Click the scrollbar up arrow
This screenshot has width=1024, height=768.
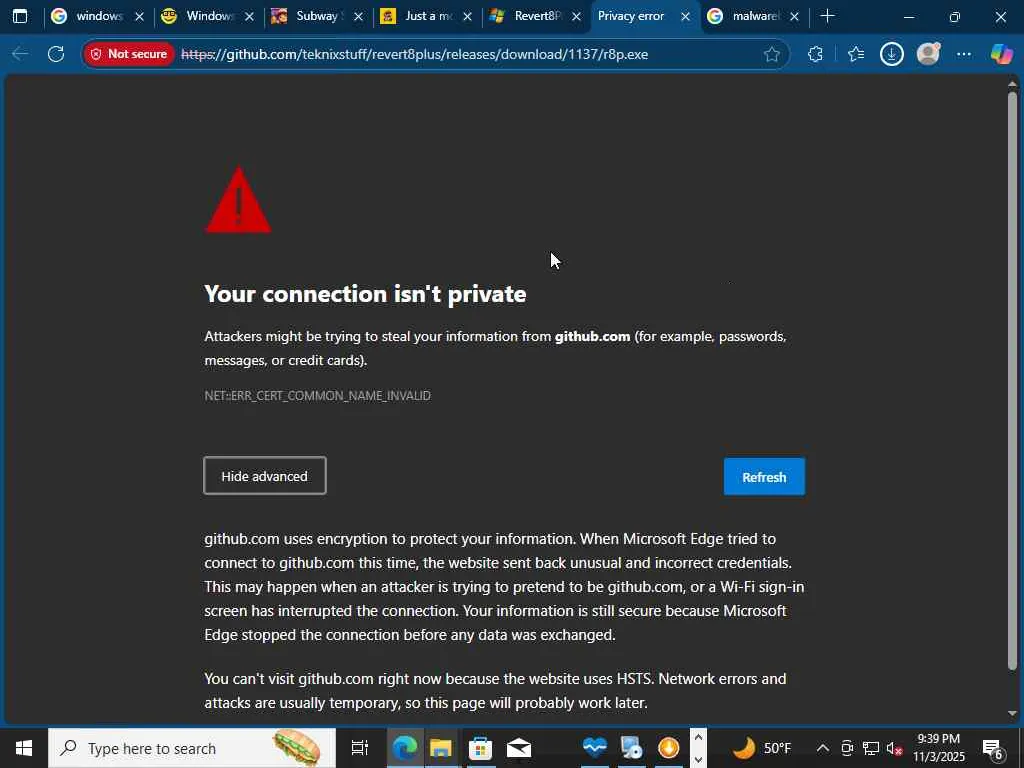coord(1012,84)
